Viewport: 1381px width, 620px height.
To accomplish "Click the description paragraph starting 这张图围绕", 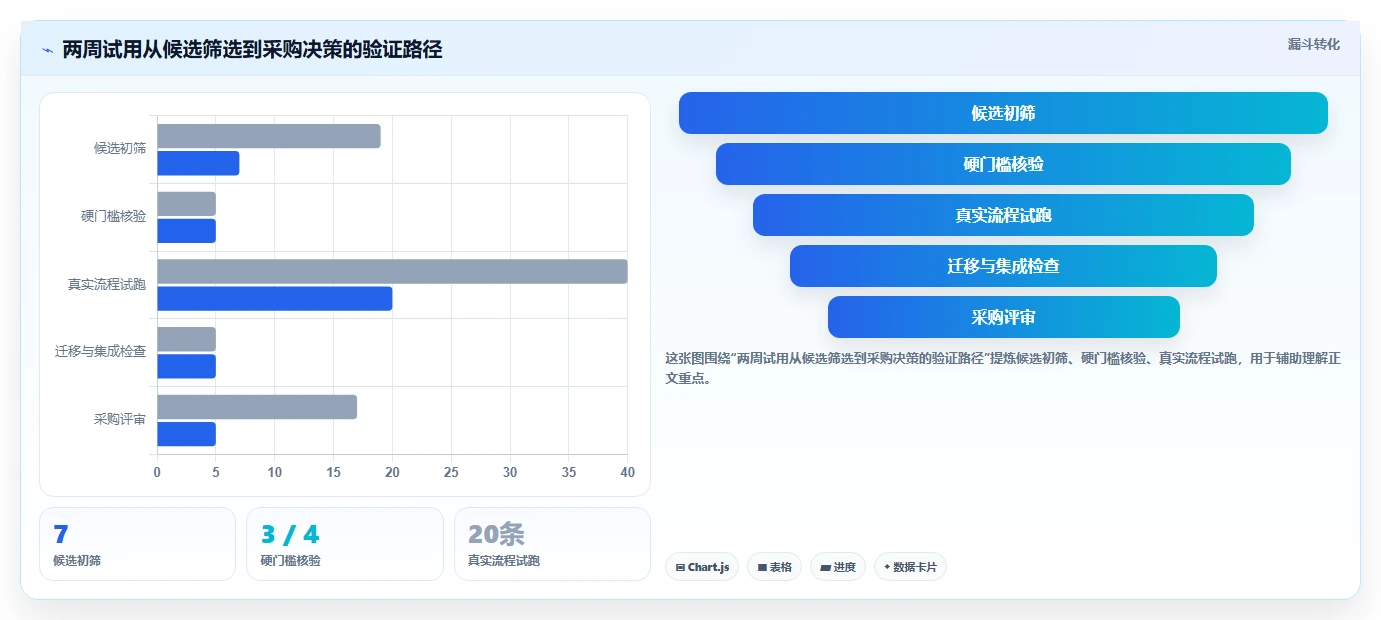I will pos(1003,368).
